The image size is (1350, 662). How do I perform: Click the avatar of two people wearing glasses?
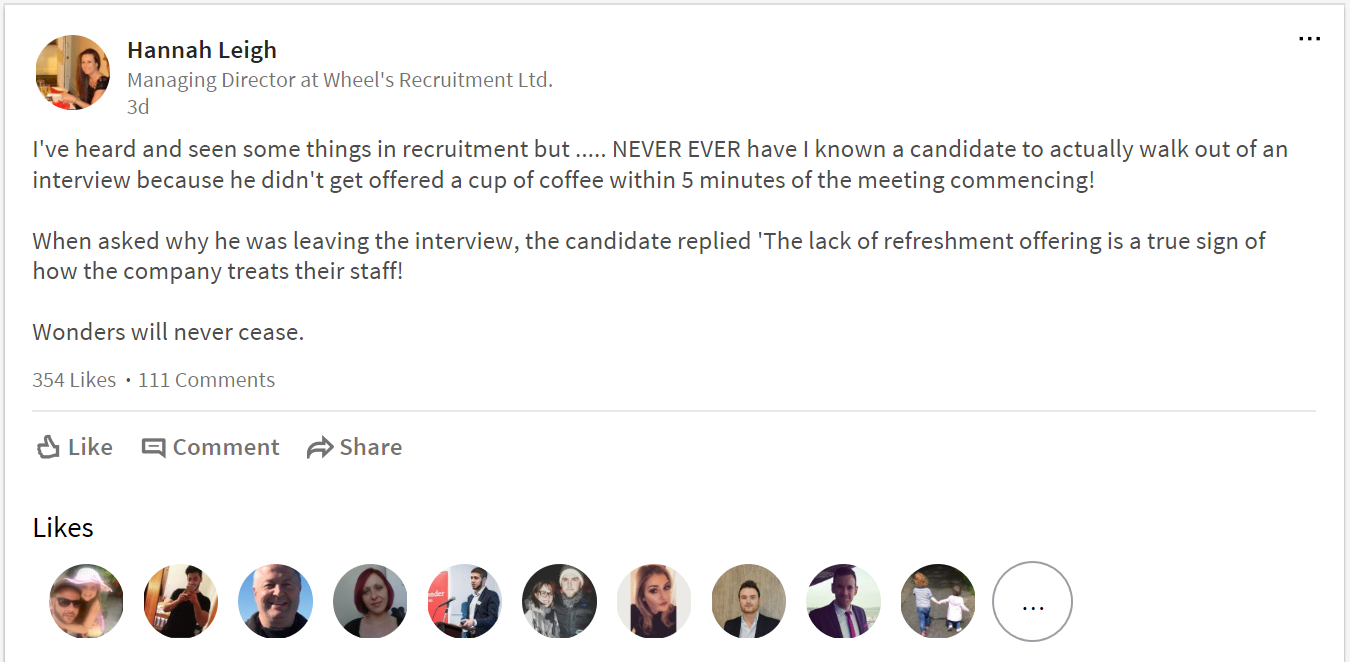click(560, 602)
